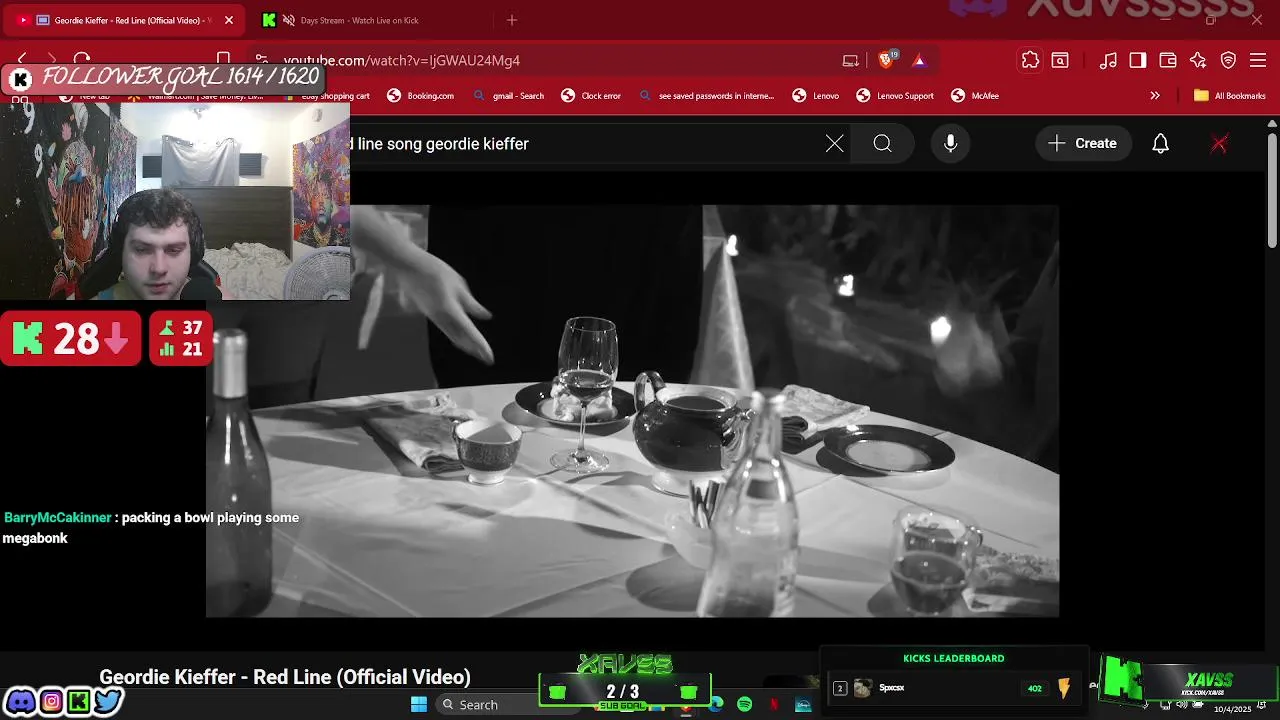Open the cast/picture-in-picture icon in the address bar
The width and height of the screenshot is (1280, 720).
(x=851, y=60)
